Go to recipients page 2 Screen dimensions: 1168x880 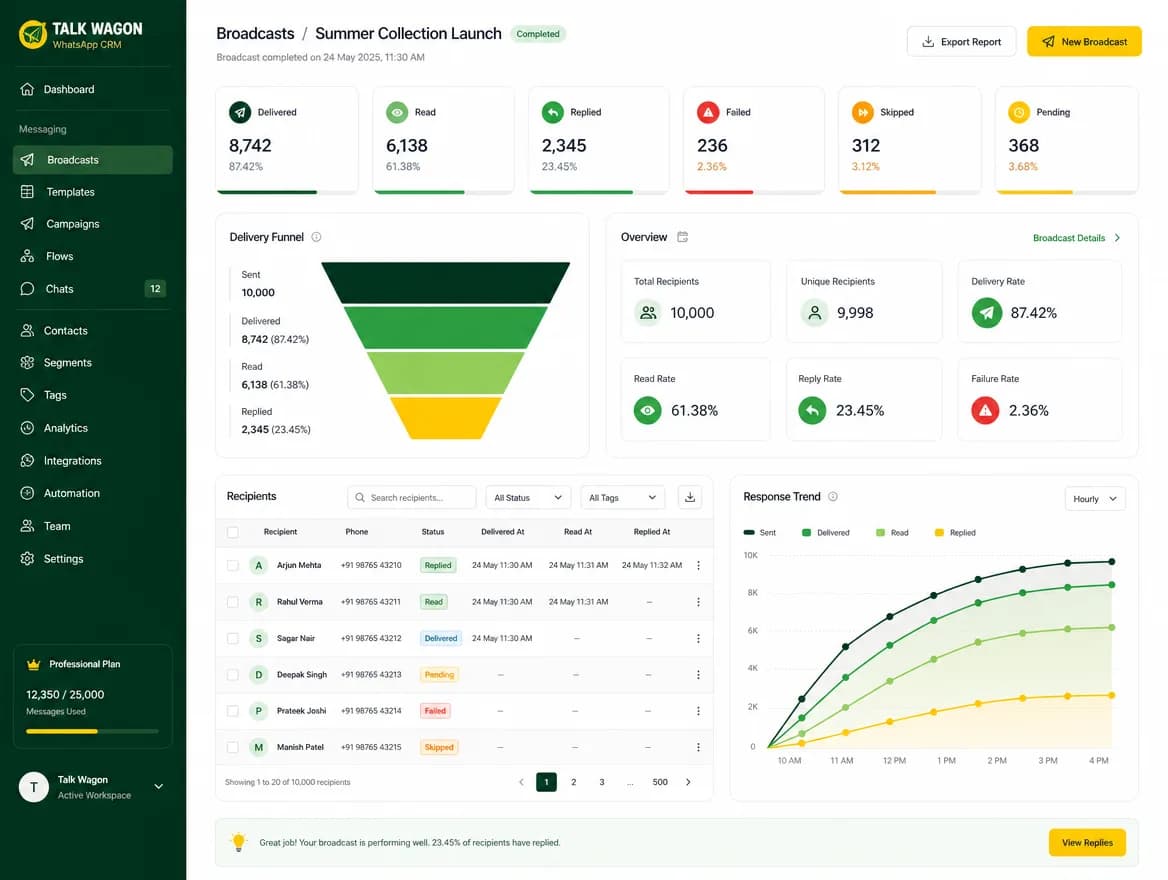coord(574,782)
